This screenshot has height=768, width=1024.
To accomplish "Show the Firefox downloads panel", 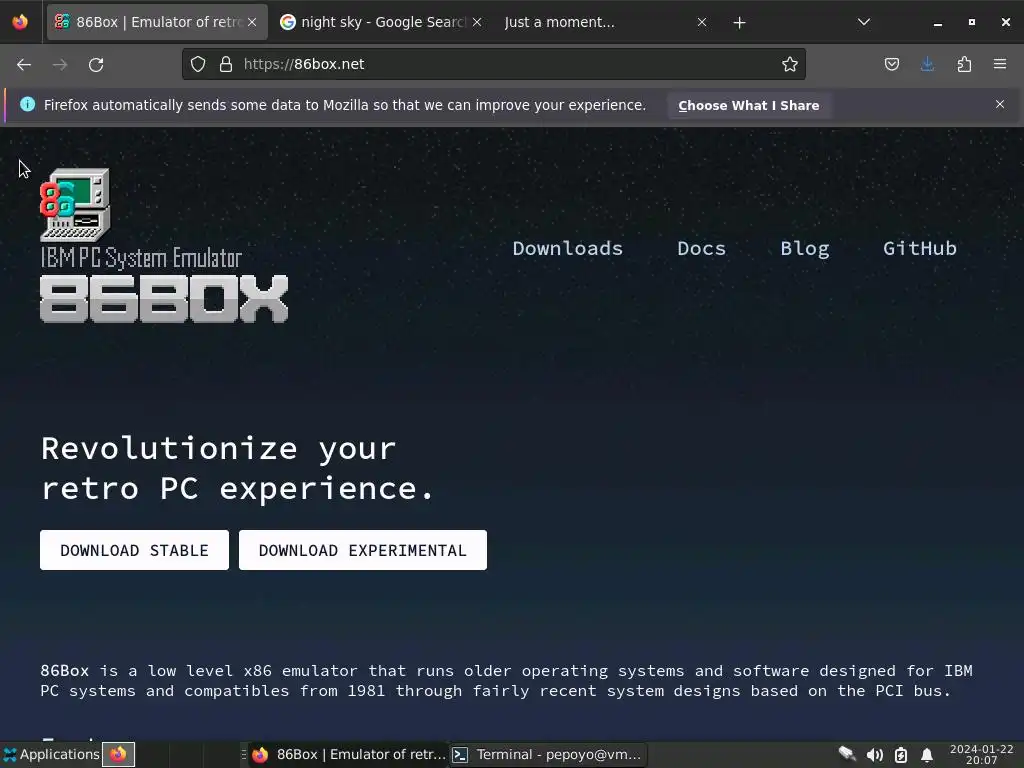I will click(x=927, y=64).
